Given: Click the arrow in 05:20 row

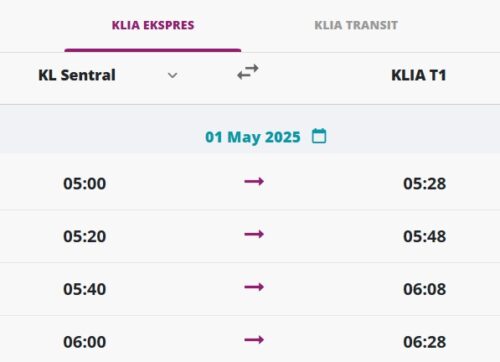Looking at the screenshot, I should (254, 234).
